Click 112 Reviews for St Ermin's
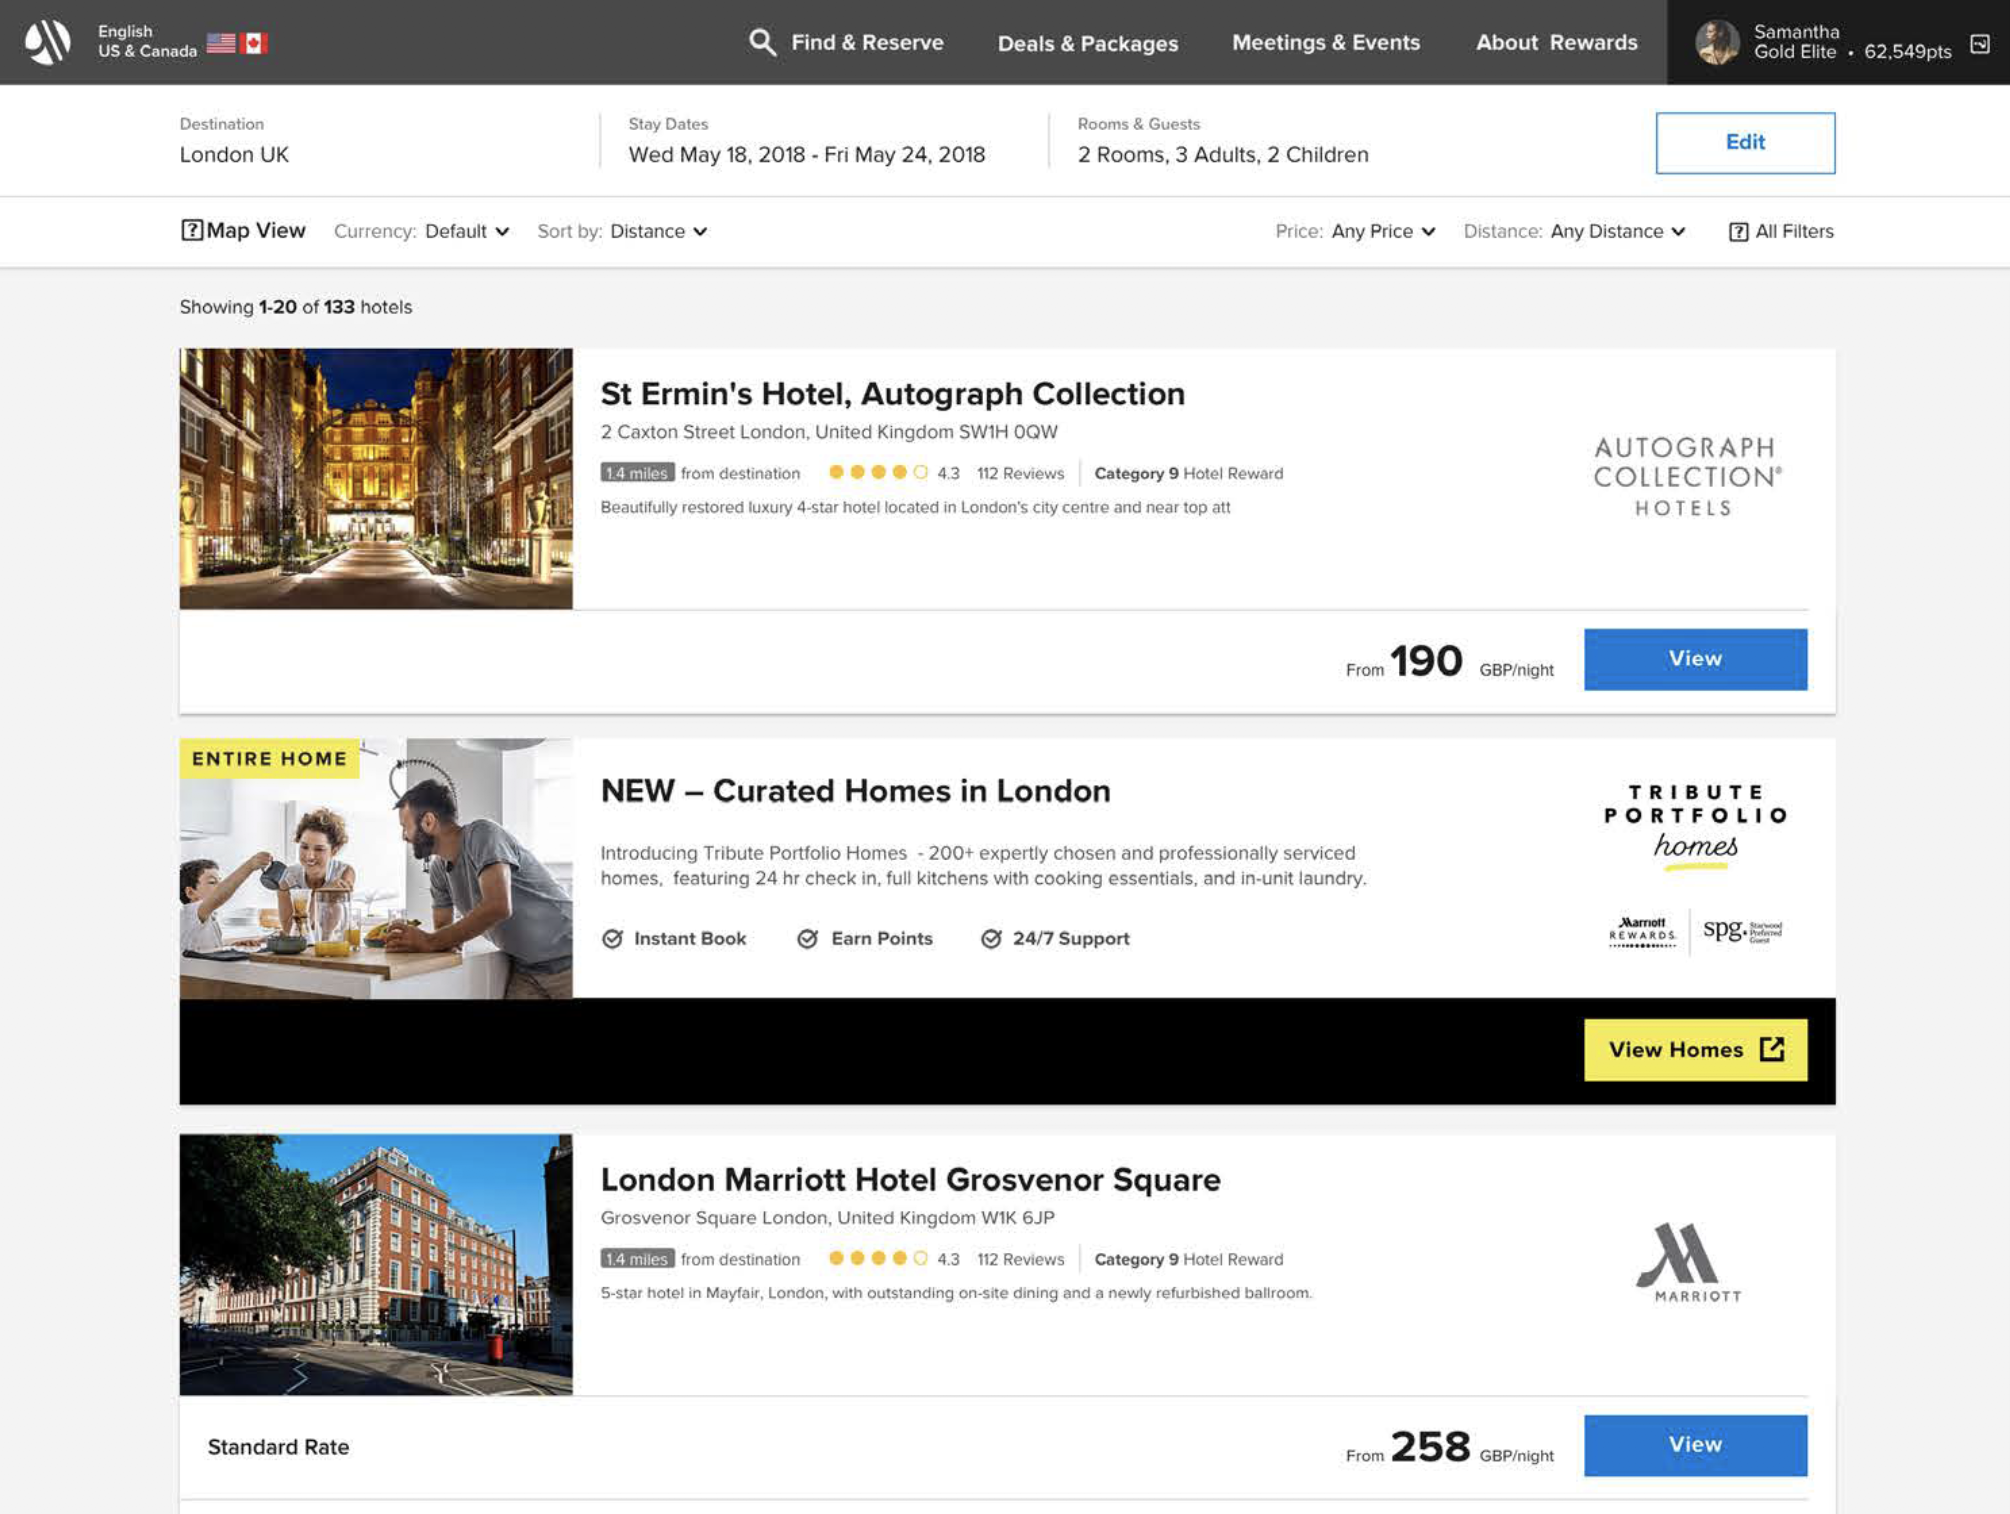Screen dimensions: 2010x1514 (1020, 474)
